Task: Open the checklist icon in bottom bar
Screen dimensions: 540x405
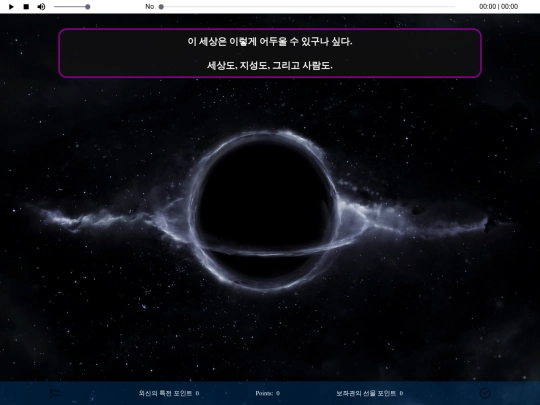Action: point(54,393)
